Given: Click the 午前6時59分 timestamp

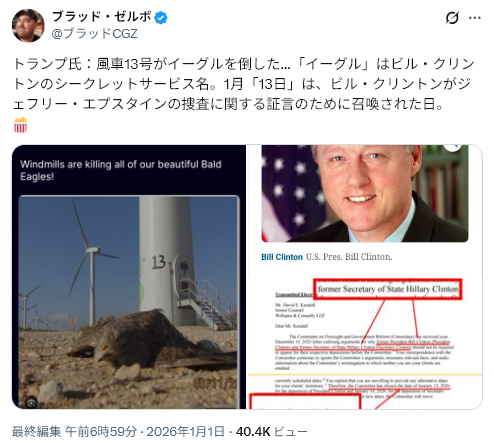Looking at the screenshot, I should [101, 432].
